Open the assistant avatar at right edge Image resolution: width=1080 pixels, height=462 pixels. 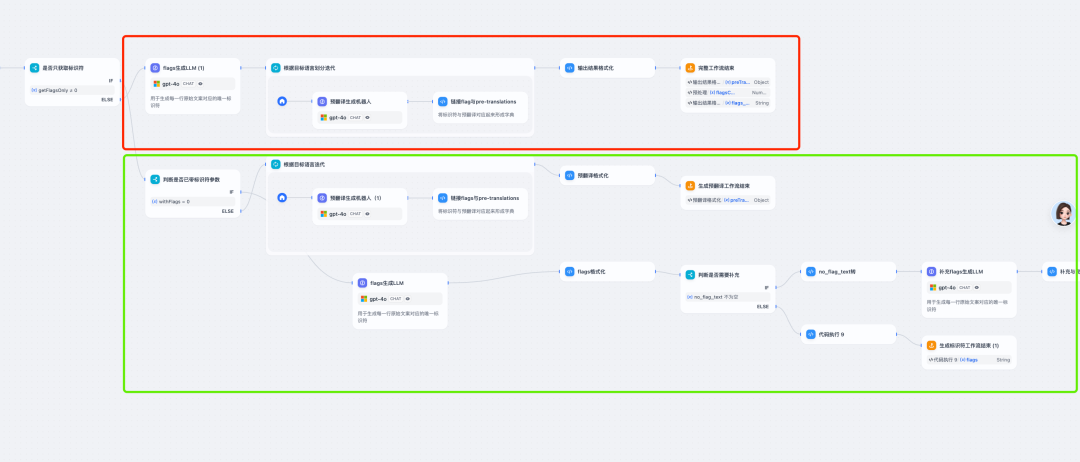pos(1064,214)
